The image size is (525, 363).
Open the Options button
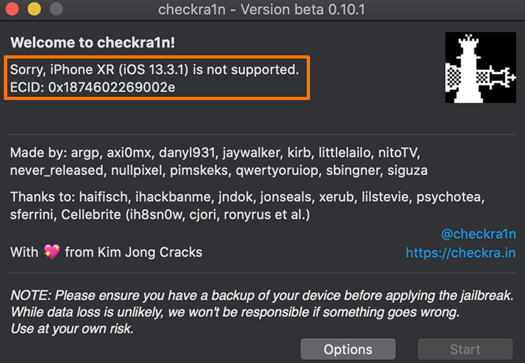click(348, 349)
